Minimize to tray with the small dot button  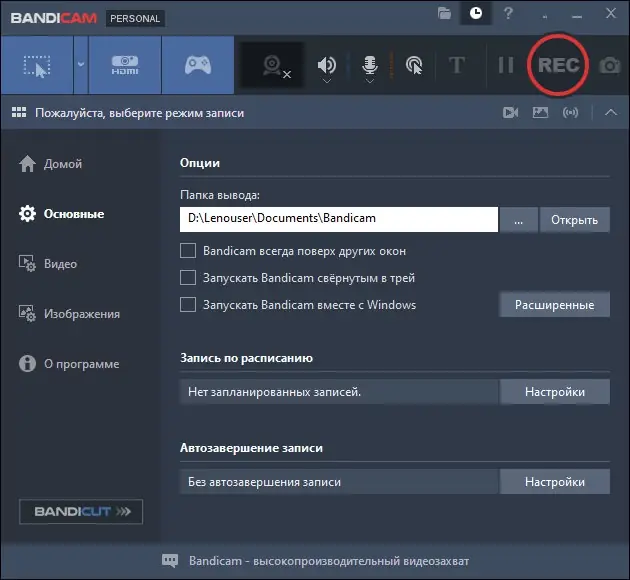[545, 17]
